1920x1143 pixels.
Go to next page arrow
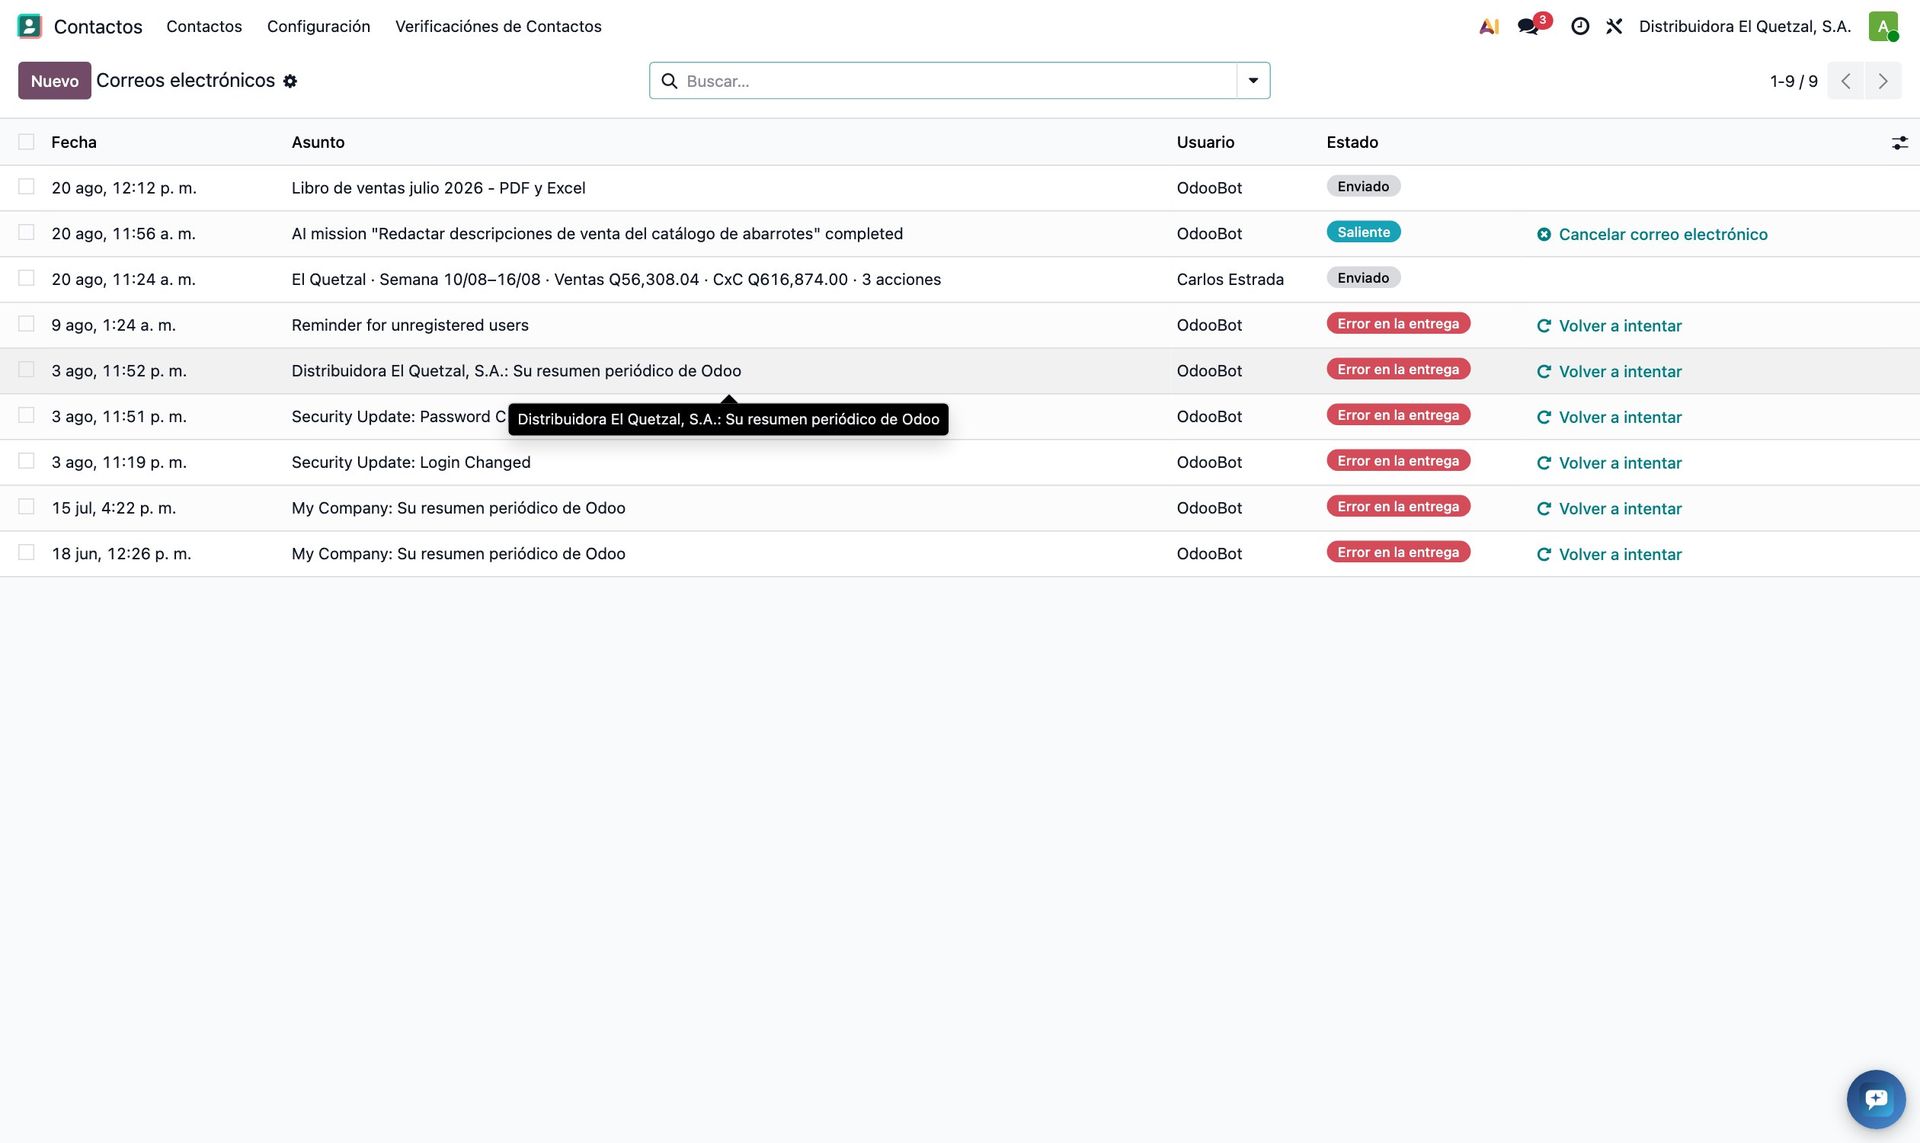[x=1883, y=81]
